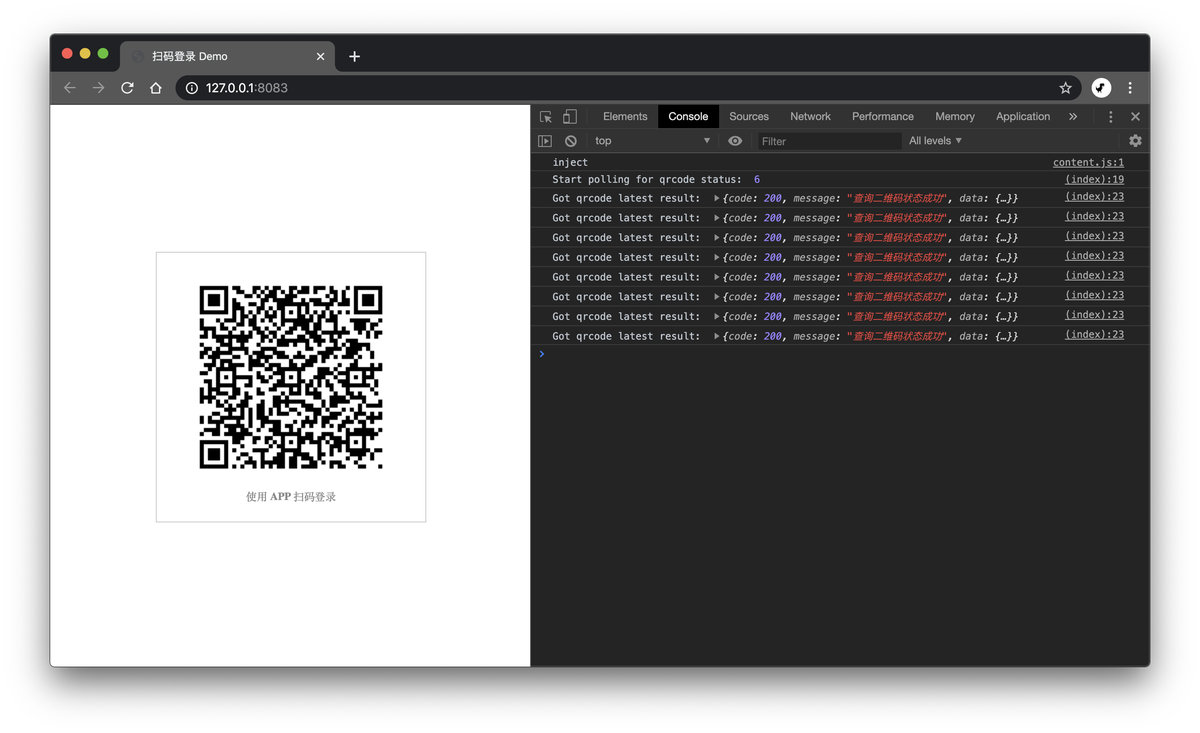View site information icon in address bar
This screenshot has height=733, width=1200.
pyautogui.click(x=192, y=88)
